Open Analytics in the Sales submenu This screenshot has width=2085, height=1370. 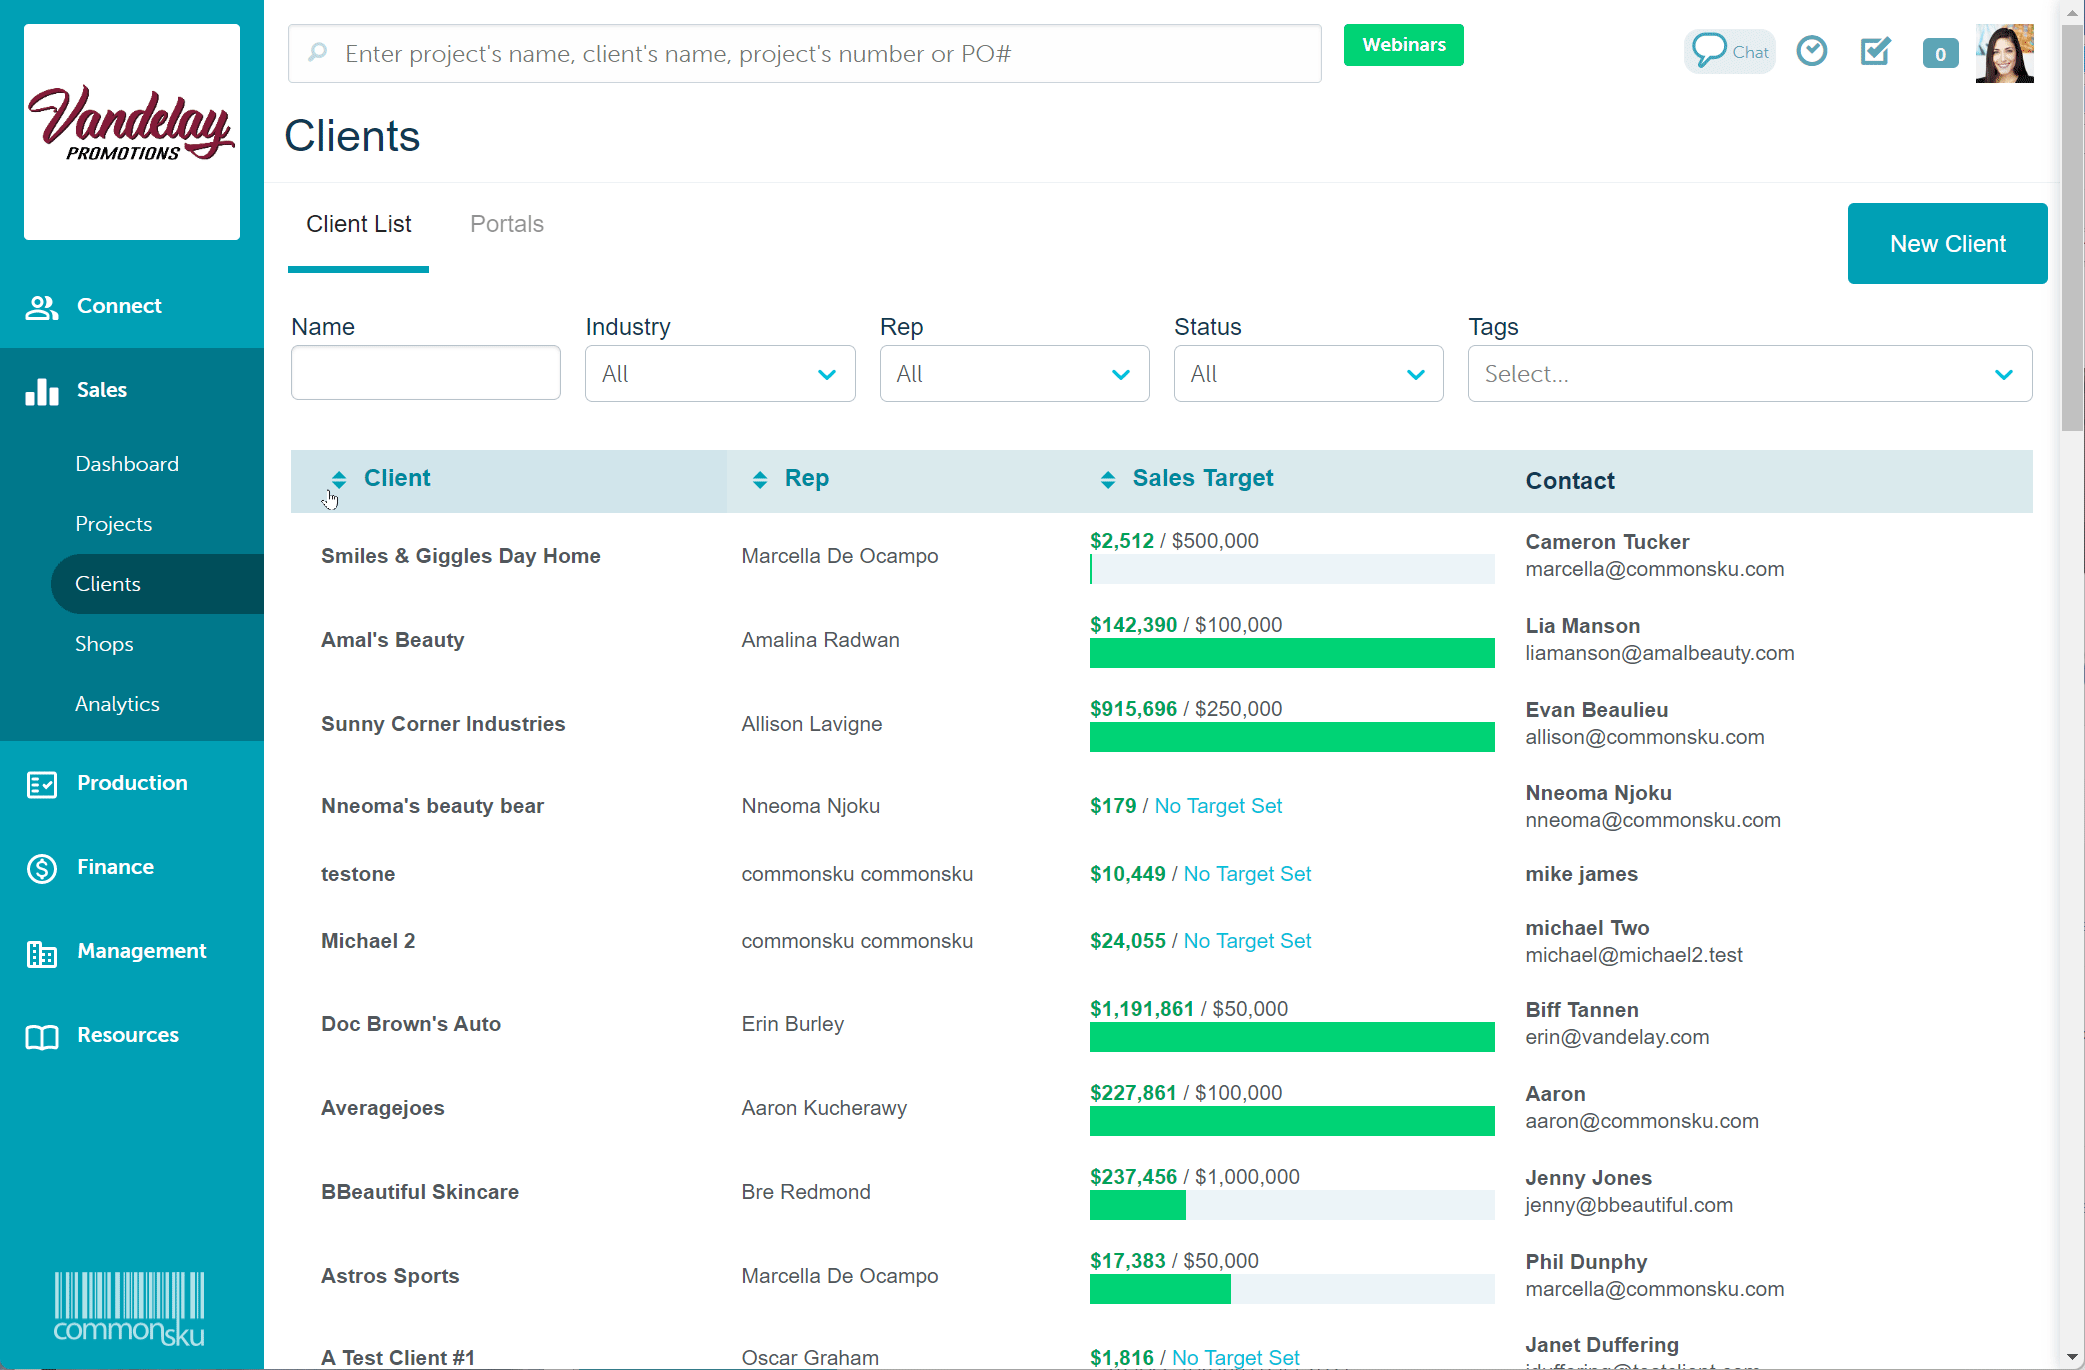(117, 704)
